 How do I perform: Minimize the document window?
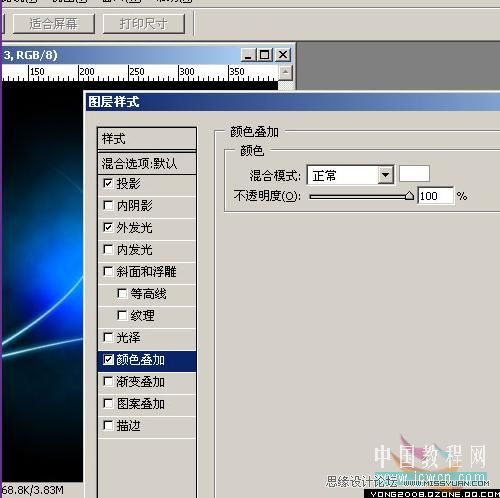pyautogui.click(x=248, y=55)
